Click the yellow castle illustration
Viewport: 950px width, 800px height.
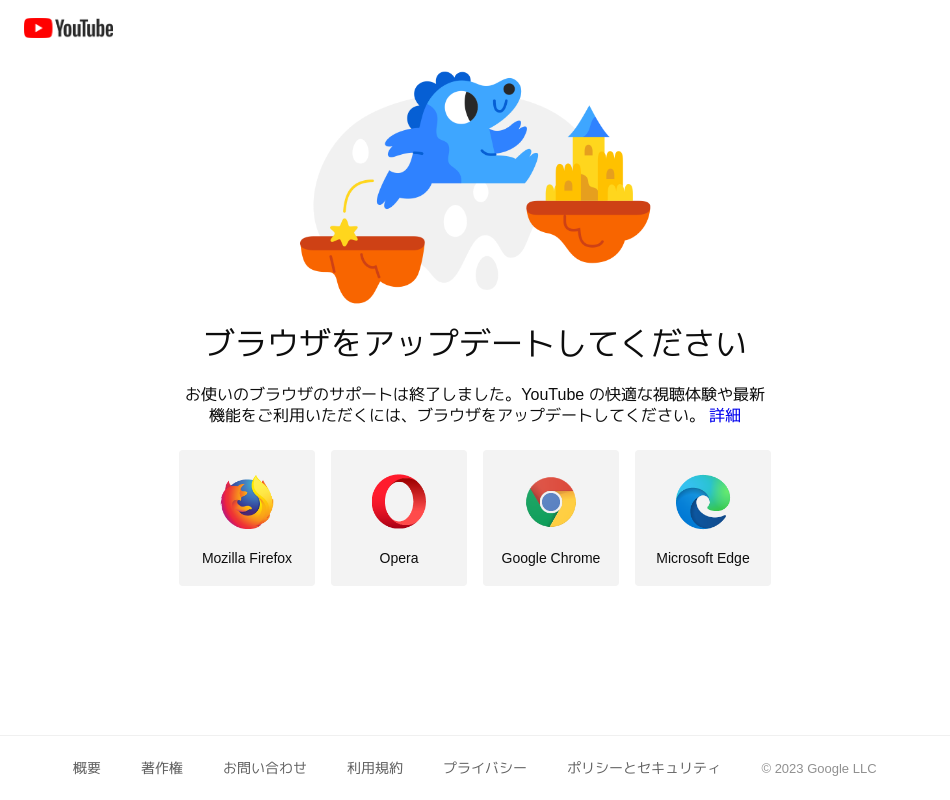point(589,155)
